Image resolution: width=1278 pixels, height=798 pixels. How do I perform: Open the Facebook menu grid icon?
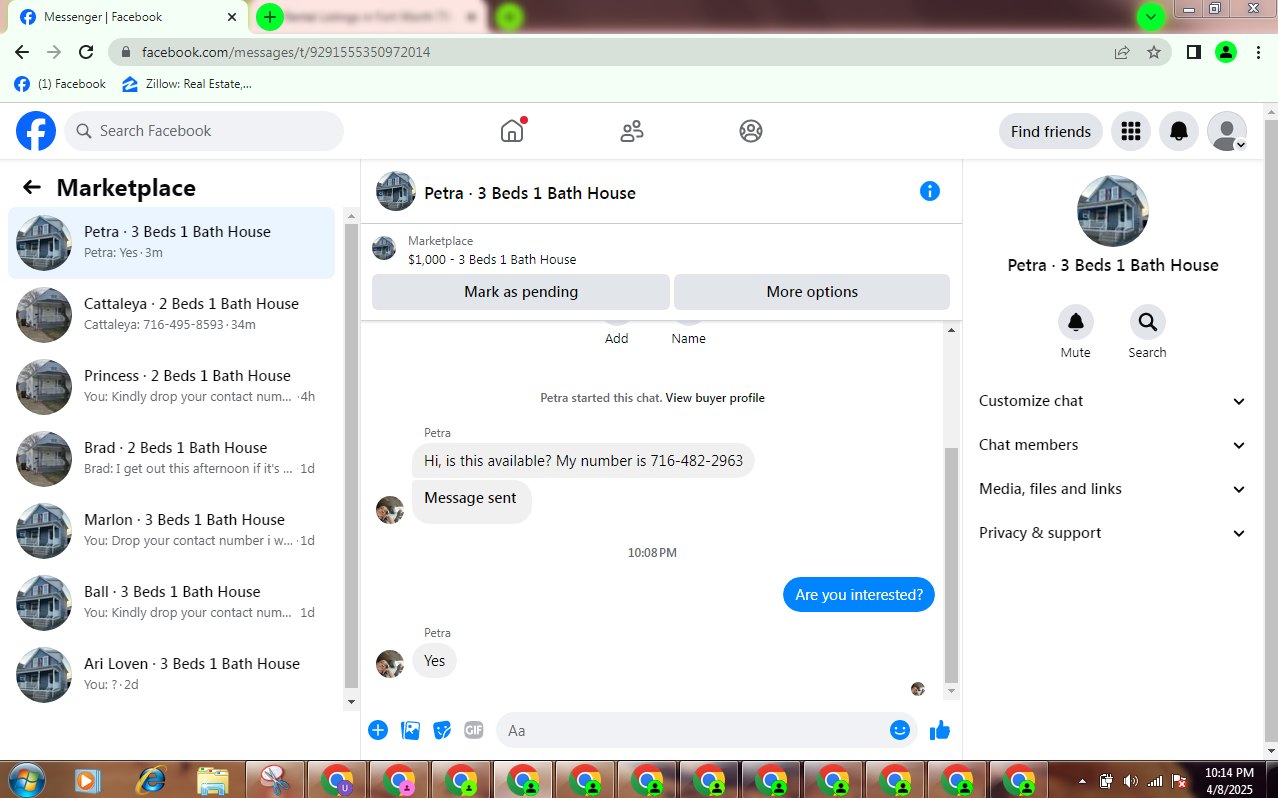(1131, 131)
